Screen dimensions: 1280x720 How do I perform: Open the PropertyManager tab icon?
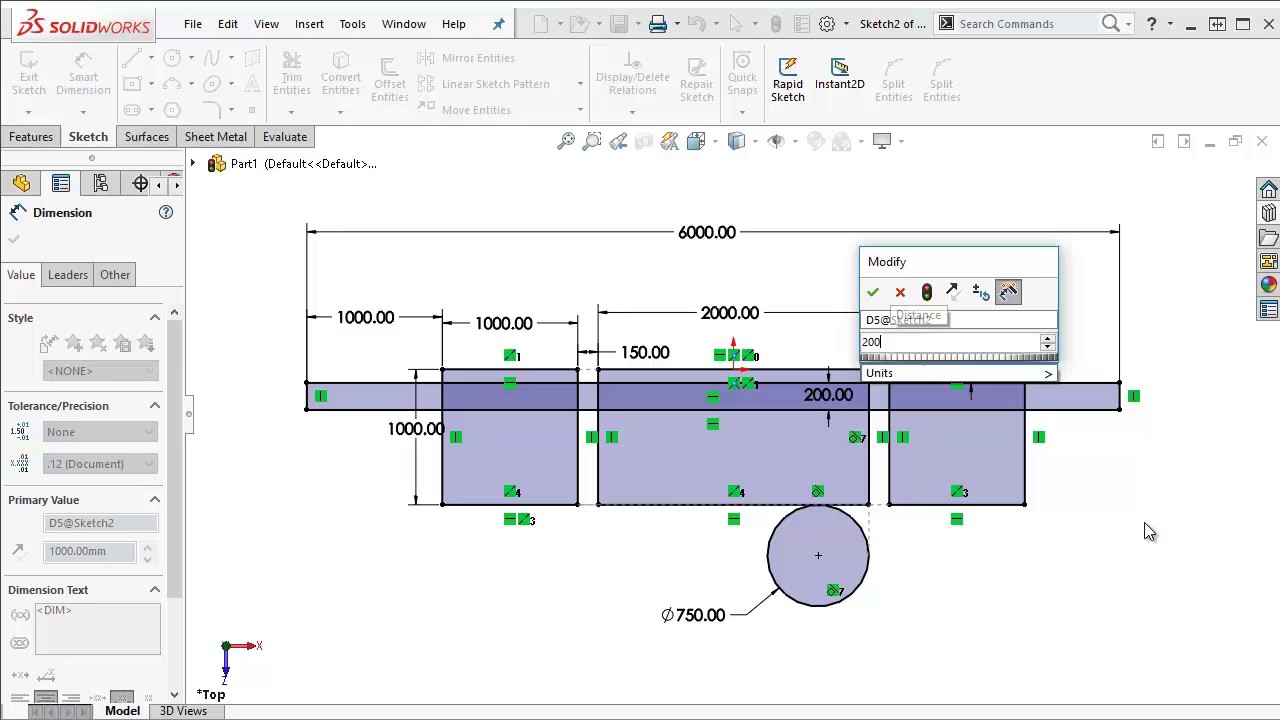[x=61, y=183]
